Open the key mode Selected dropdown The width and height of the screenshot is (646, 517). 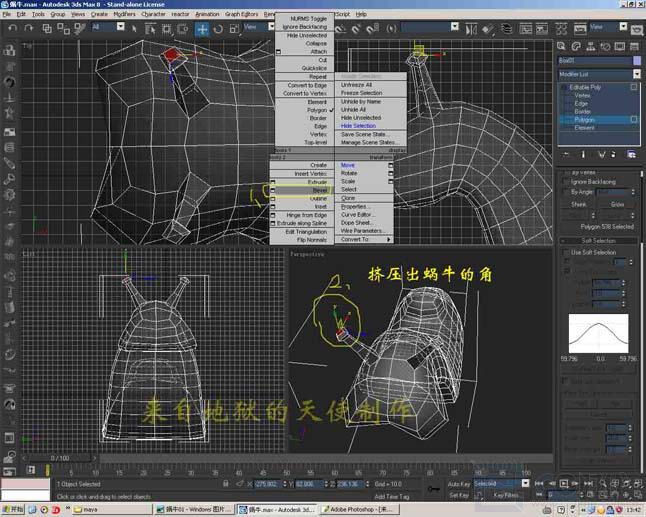525,483
